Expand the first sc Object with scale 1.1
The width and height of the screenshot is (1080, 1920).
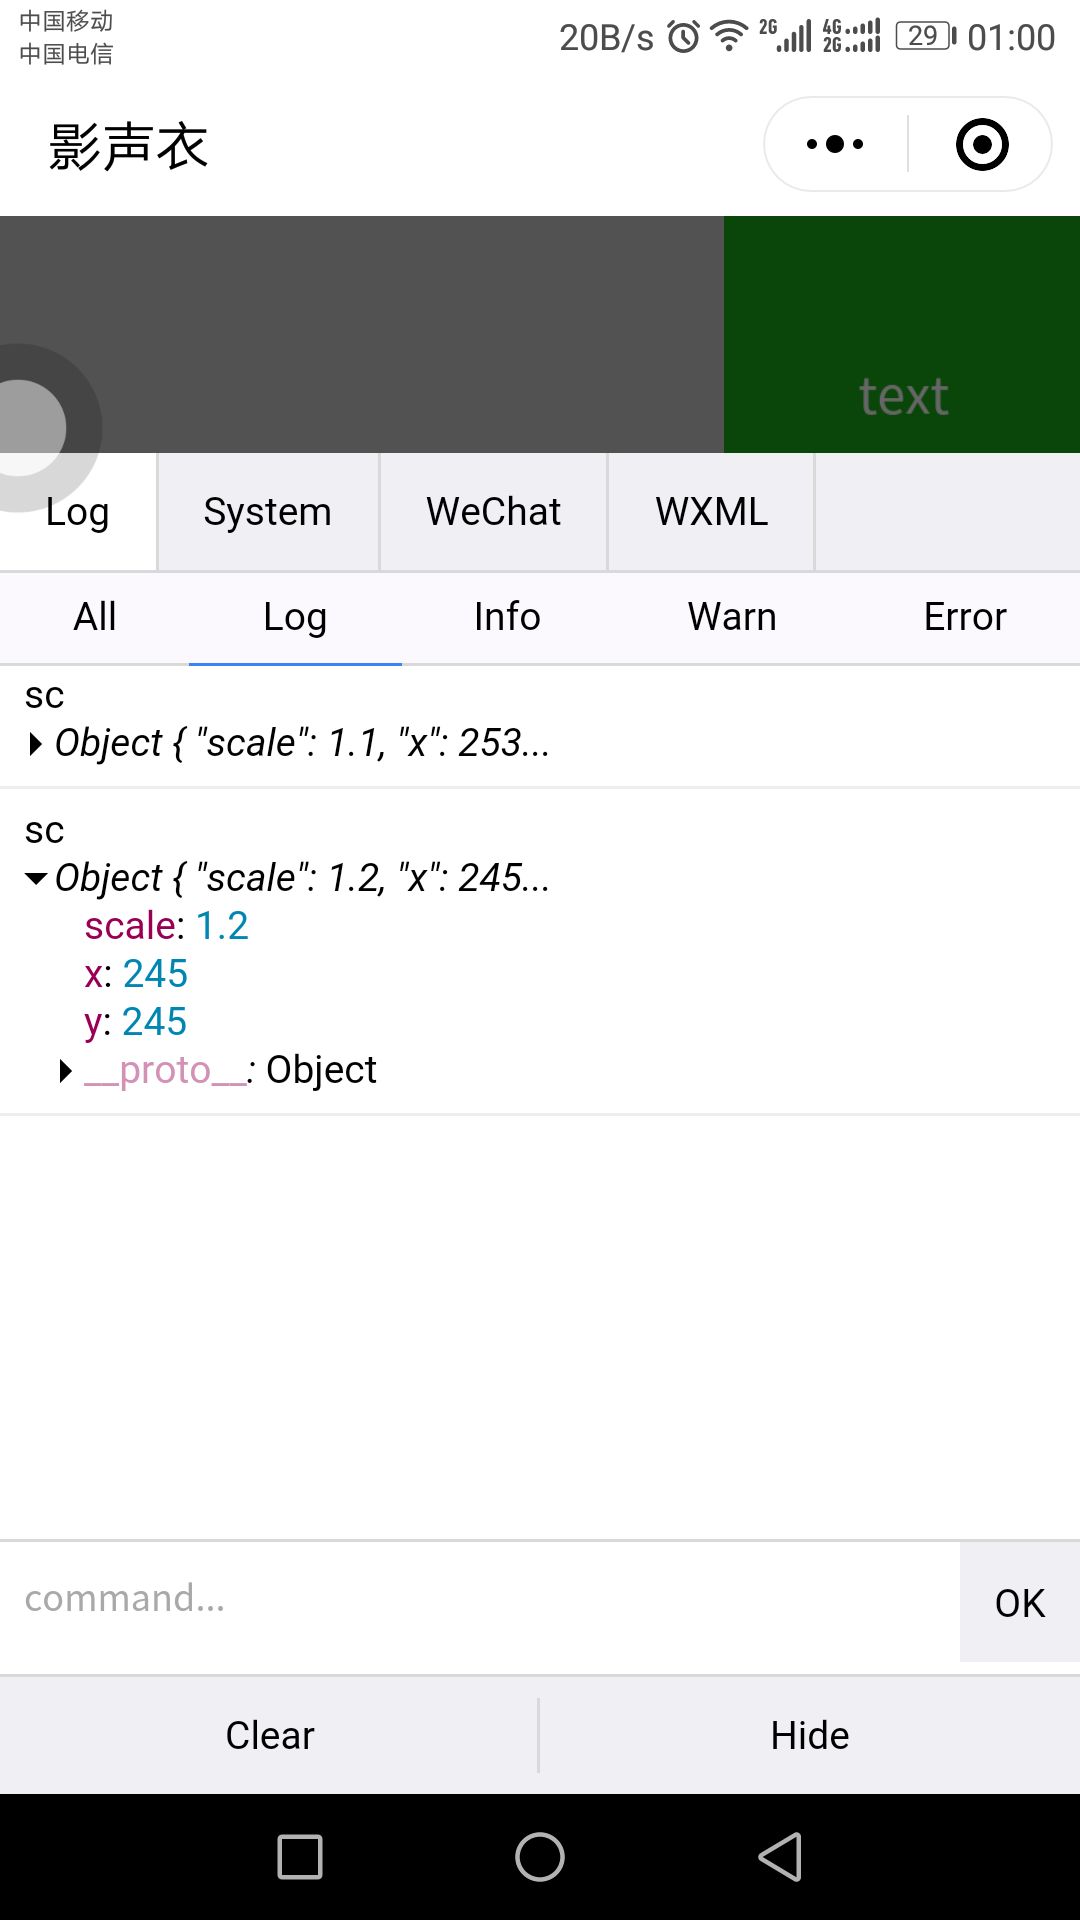[x=36, y=744]
